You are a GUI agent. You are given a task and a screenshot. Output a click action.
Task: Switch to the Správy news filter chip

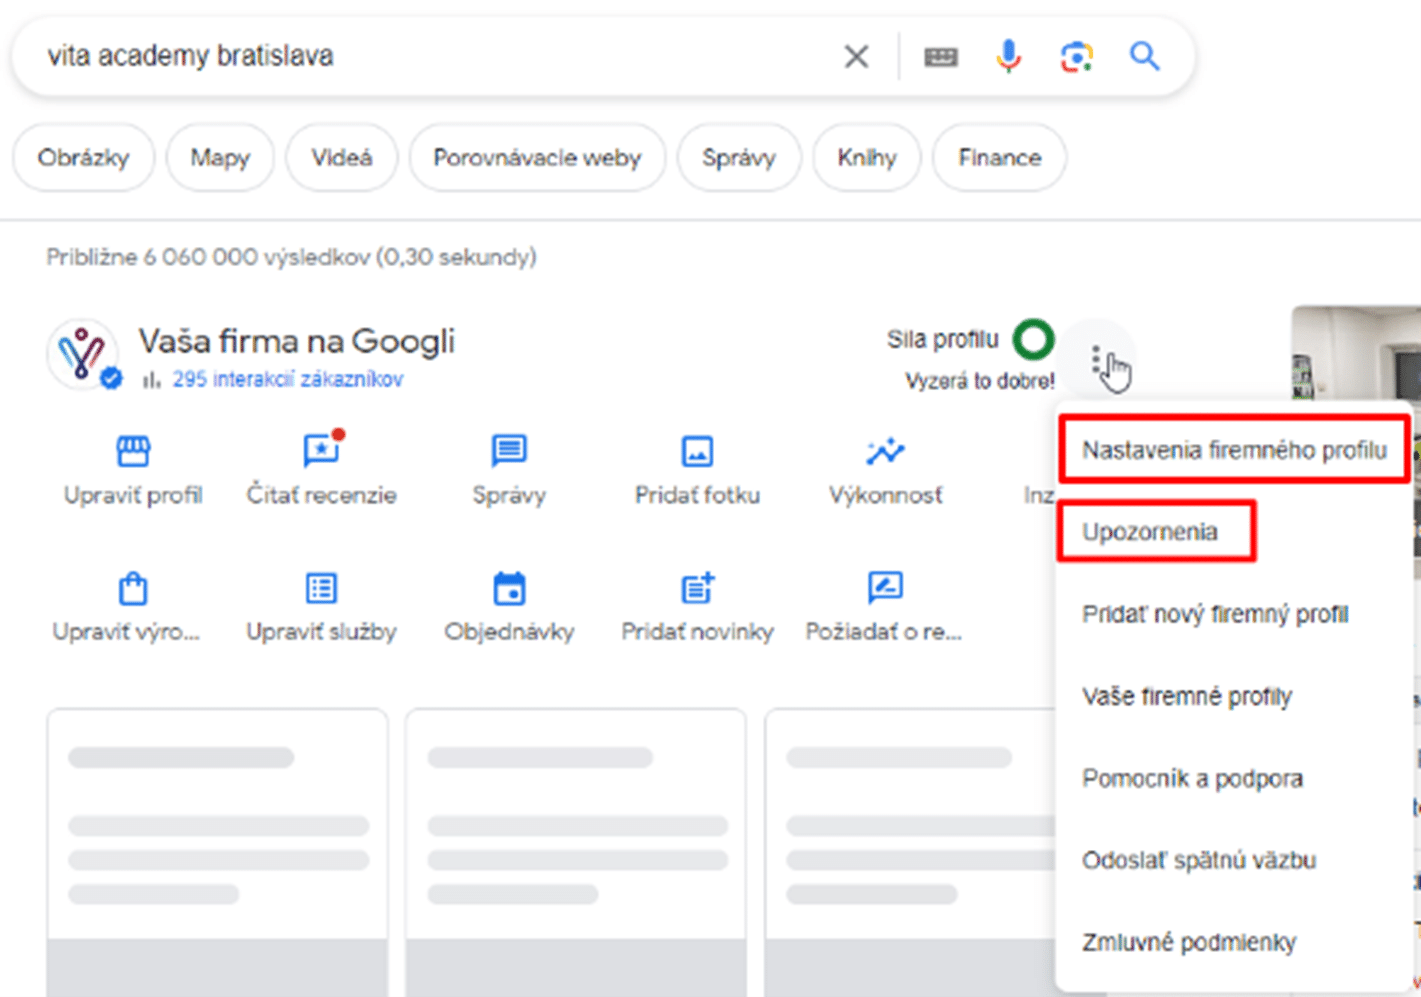(739, 157)
